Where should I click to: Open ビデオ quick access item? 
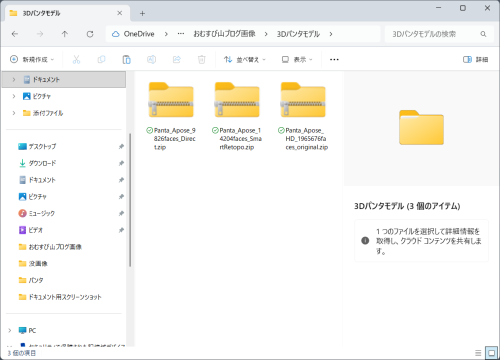tap(35, 230)
